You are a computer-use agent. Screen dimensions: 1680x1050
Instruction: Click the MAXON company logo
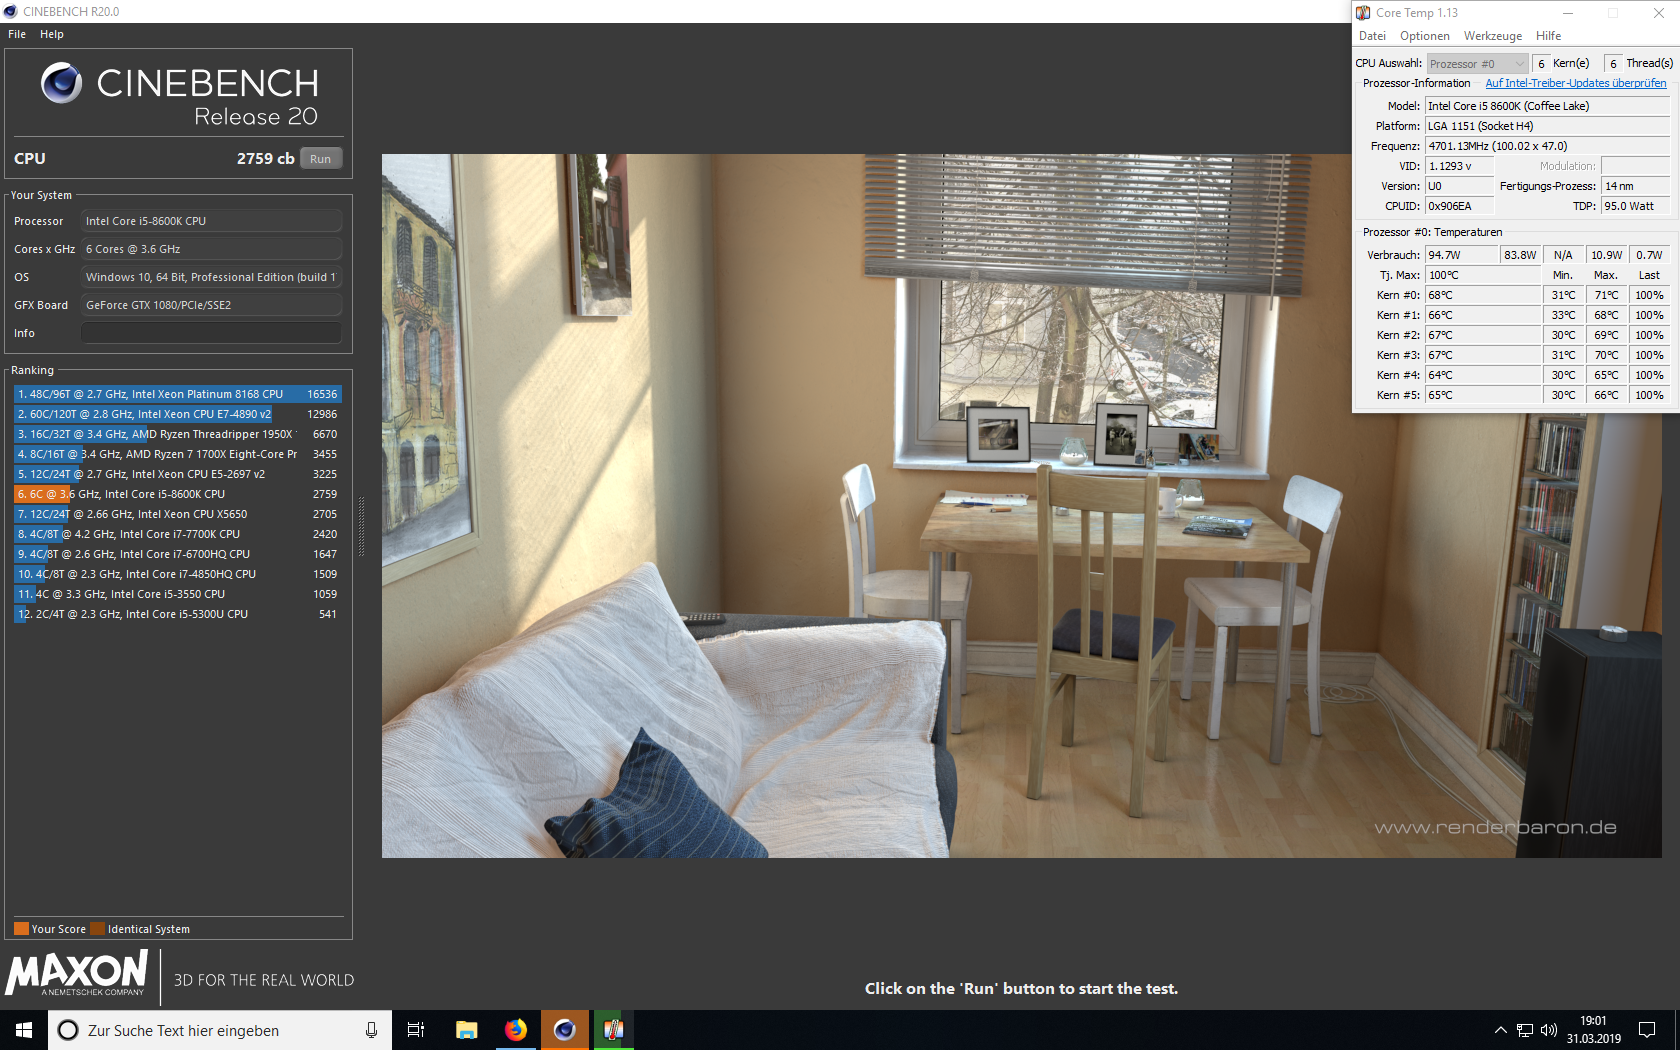[x=78, y=973]
